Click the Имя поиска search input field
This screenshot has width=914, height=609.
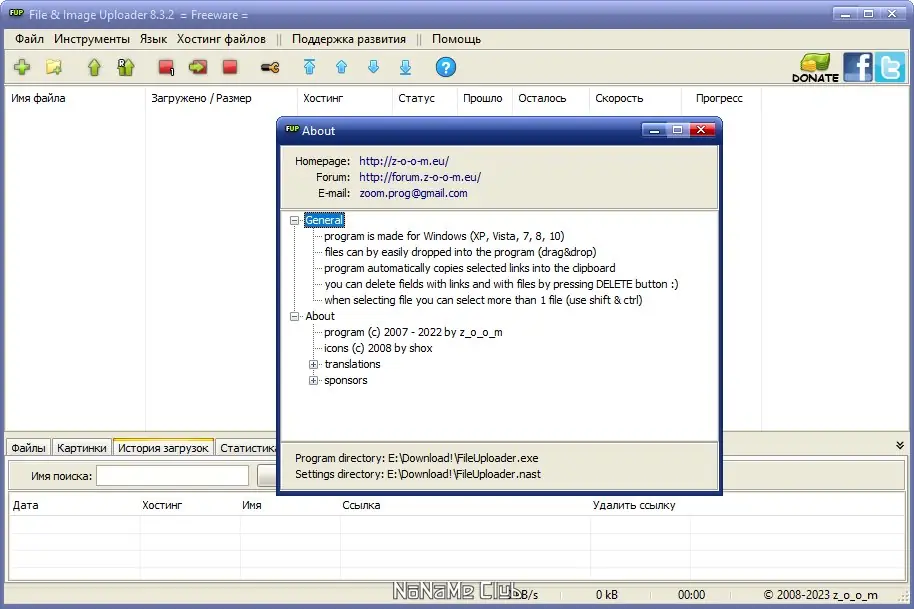click(173, 476)
